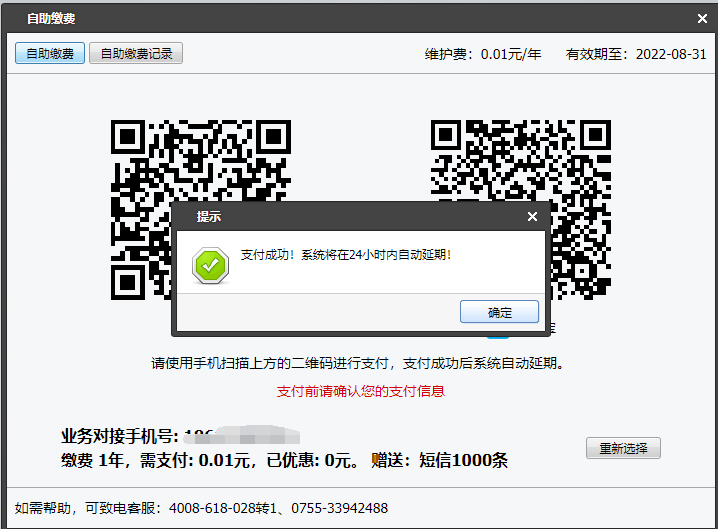The height and width of the screenshot is (529, 718).
Task: Close the 提示 dialog with X
Action: click(x=532, y=217)
